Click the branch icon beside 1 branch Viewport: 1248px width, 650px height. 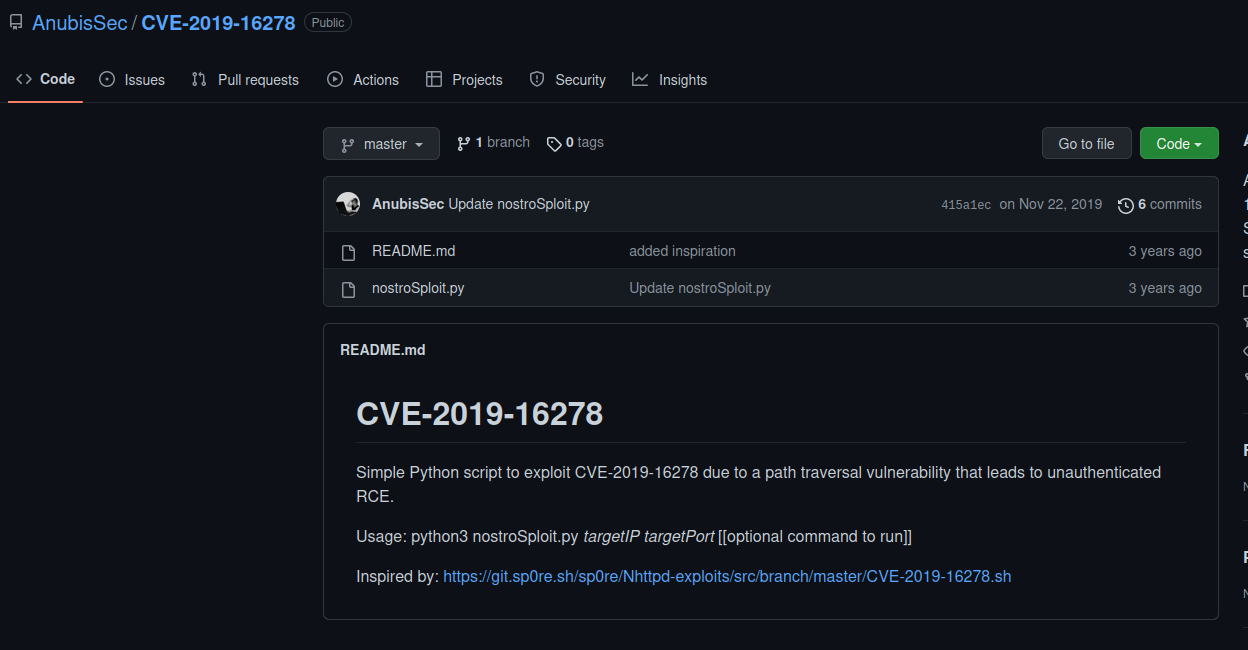(464, 144)
